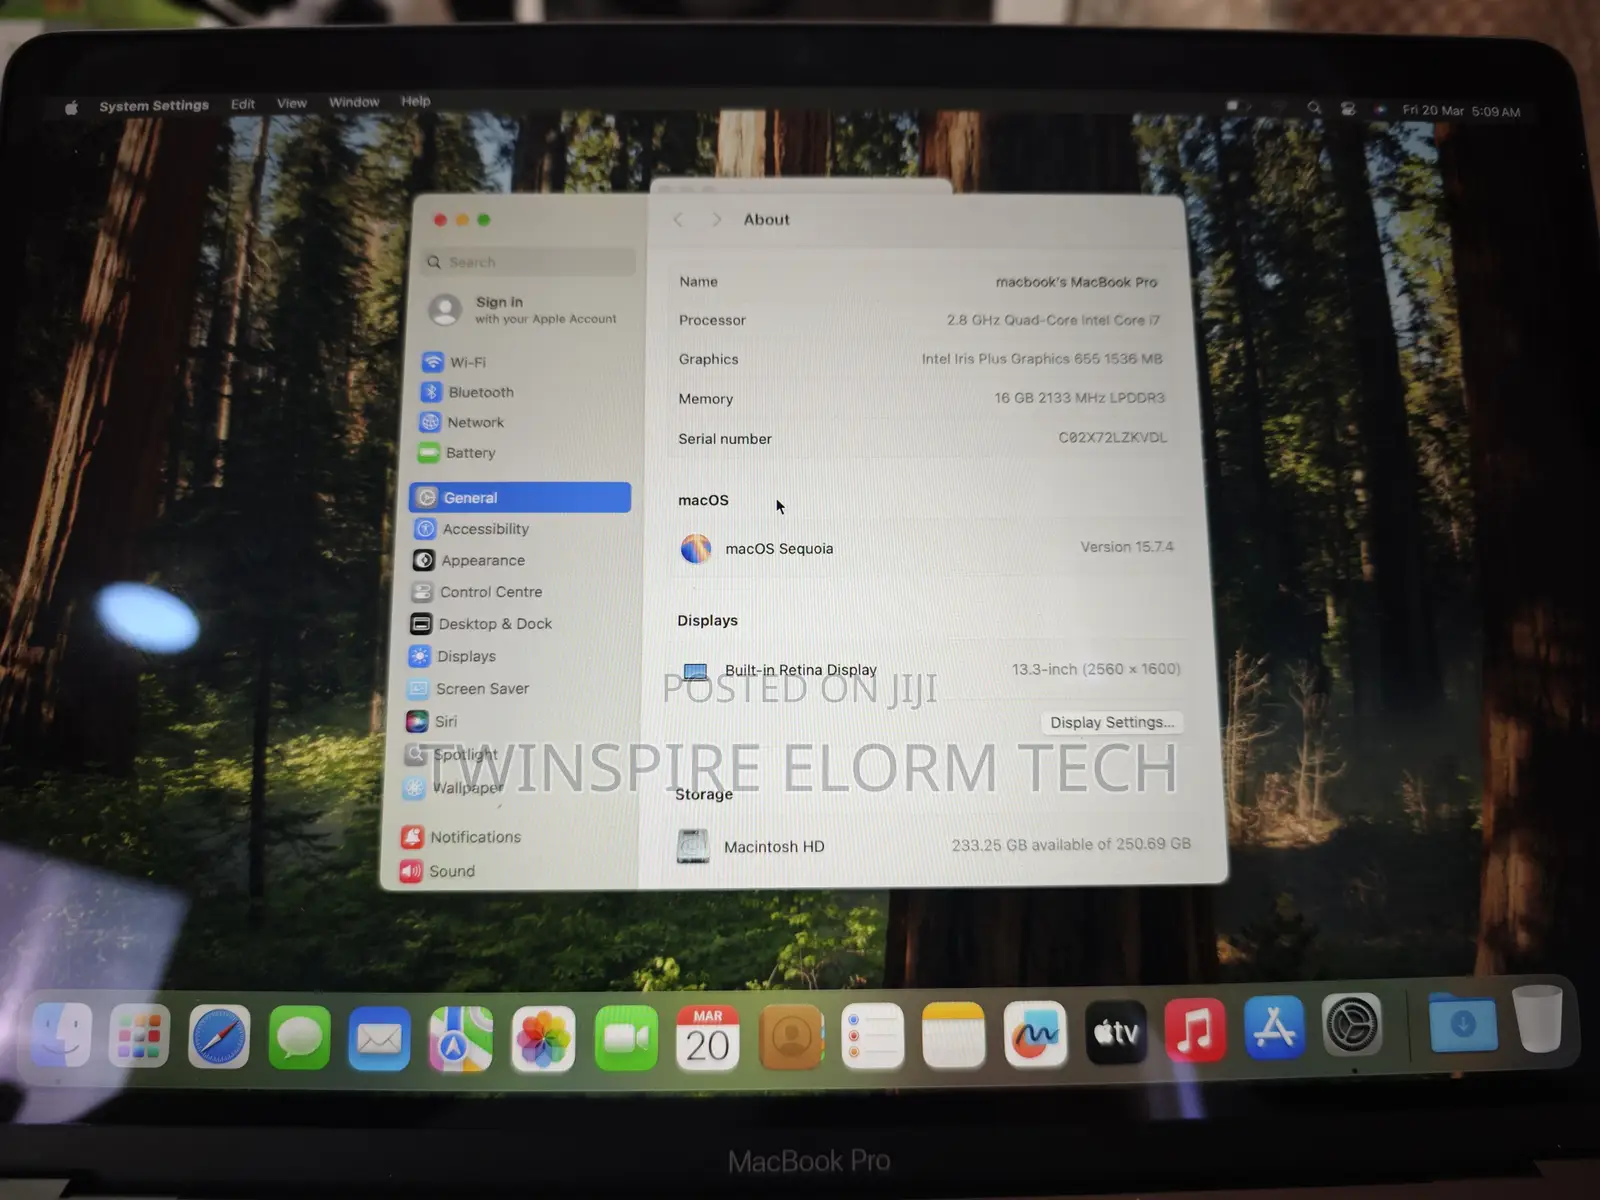Click the Siri icon in menu bar
The image size is (1600, 1200).
point(1381,110)
